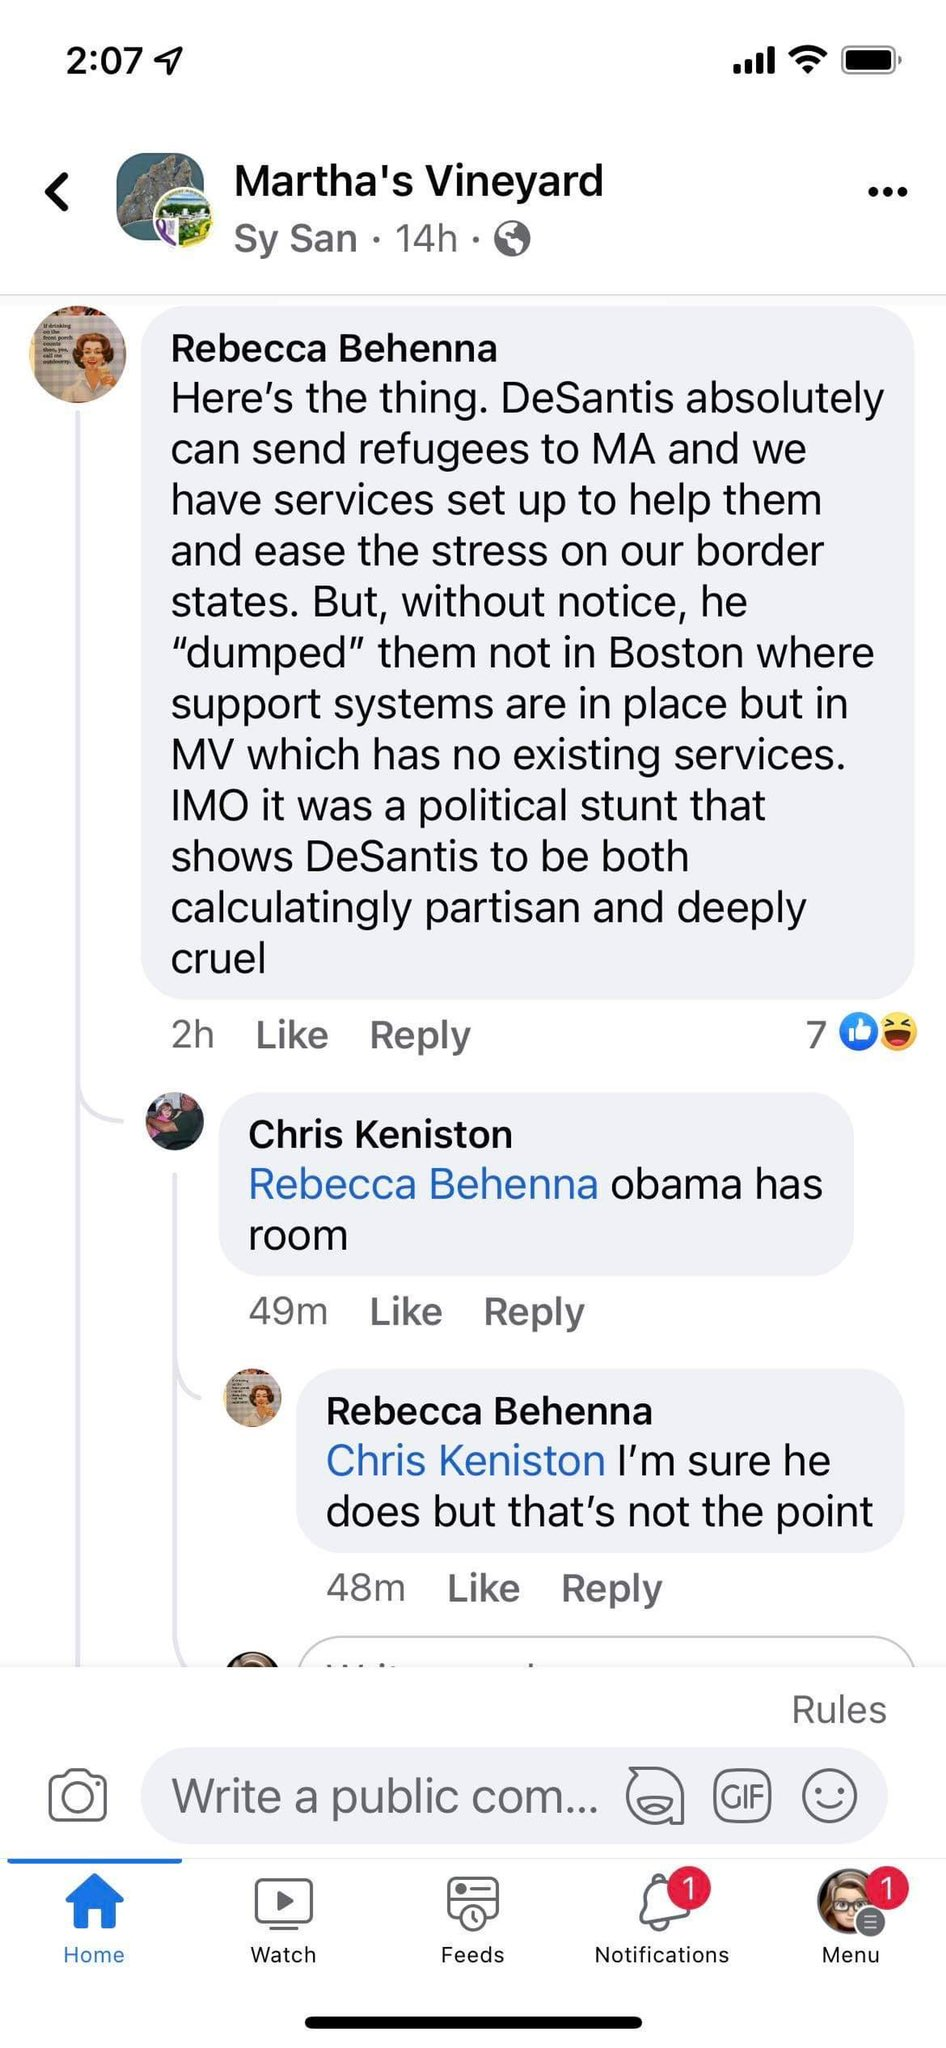
Task: Tap the Write a public comment field
Action: tap(385, 1796)
